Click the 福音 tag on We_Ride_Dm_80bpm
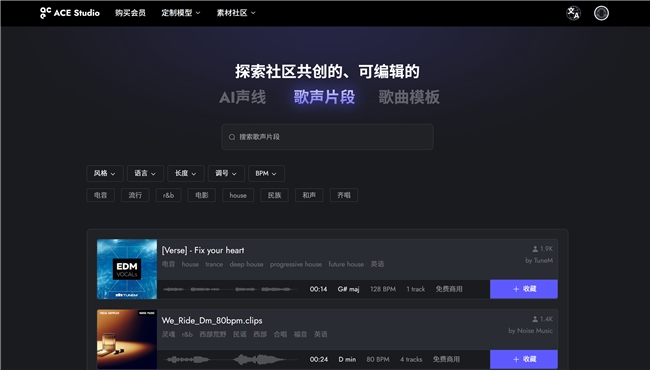 (x=300, y=334)
